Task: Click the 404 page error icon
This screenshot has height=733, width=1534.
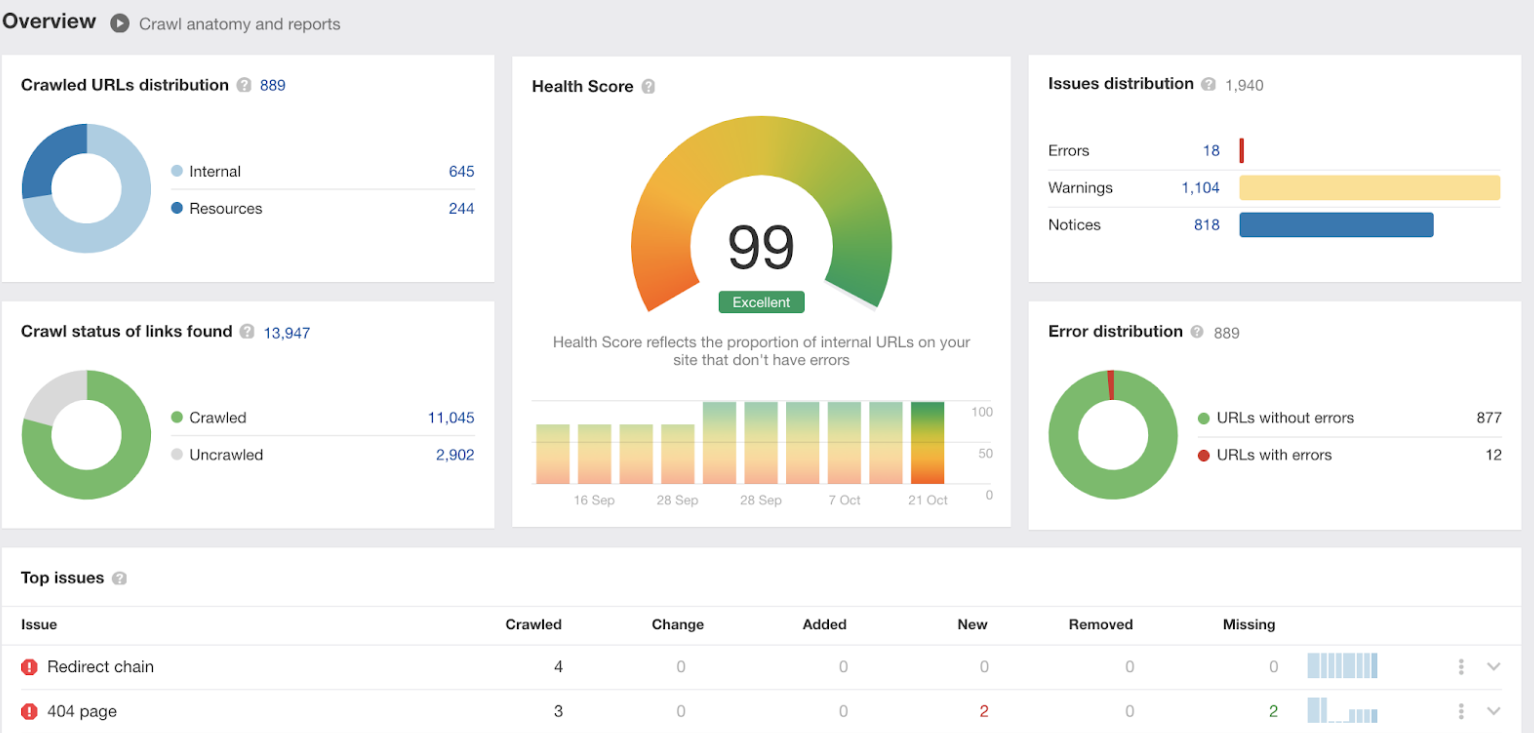Action: (x=29, y=712)
